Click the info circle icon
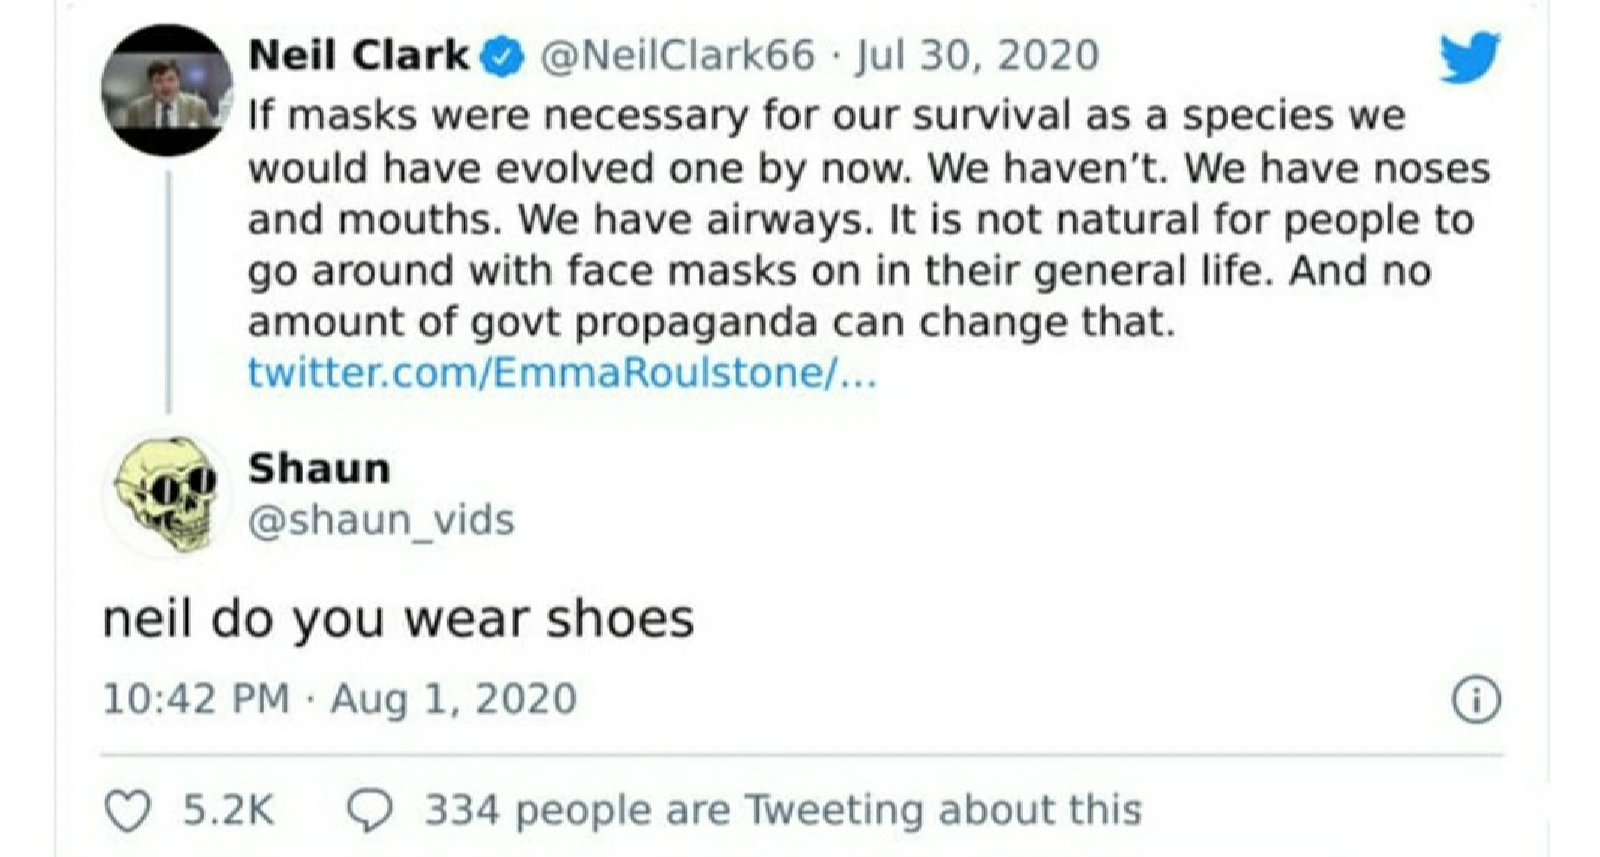This screenshot has width=1600, height=857. coord(1476,700)
